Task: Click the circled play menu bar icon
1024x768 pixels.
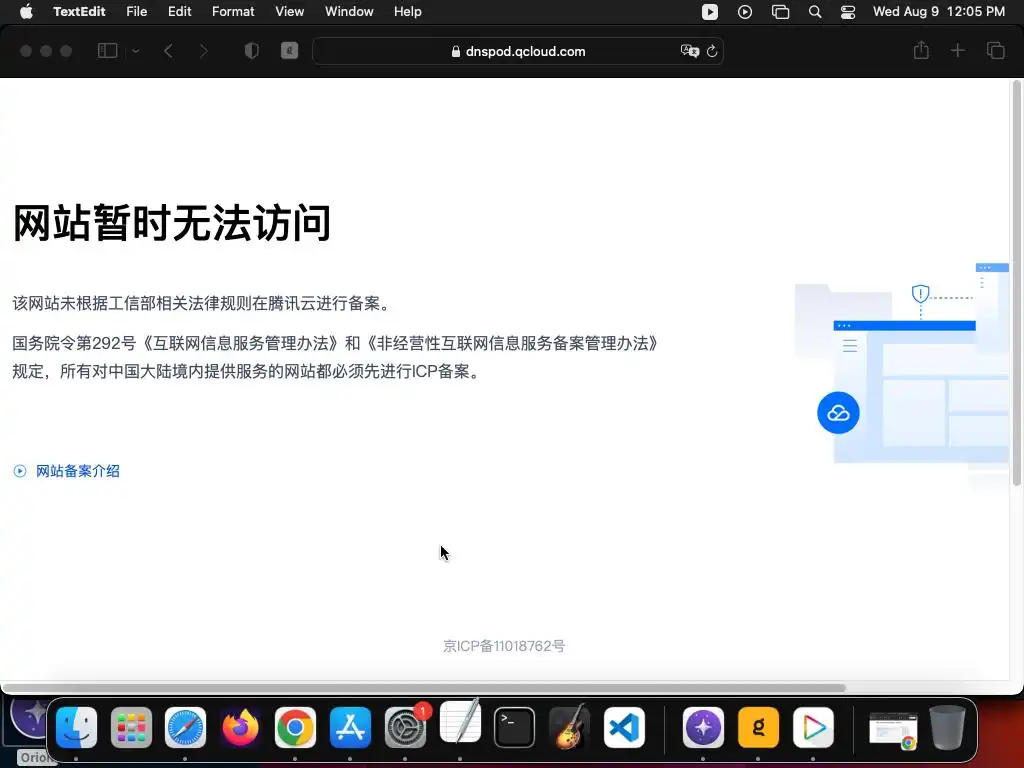Action: [744, 12]
